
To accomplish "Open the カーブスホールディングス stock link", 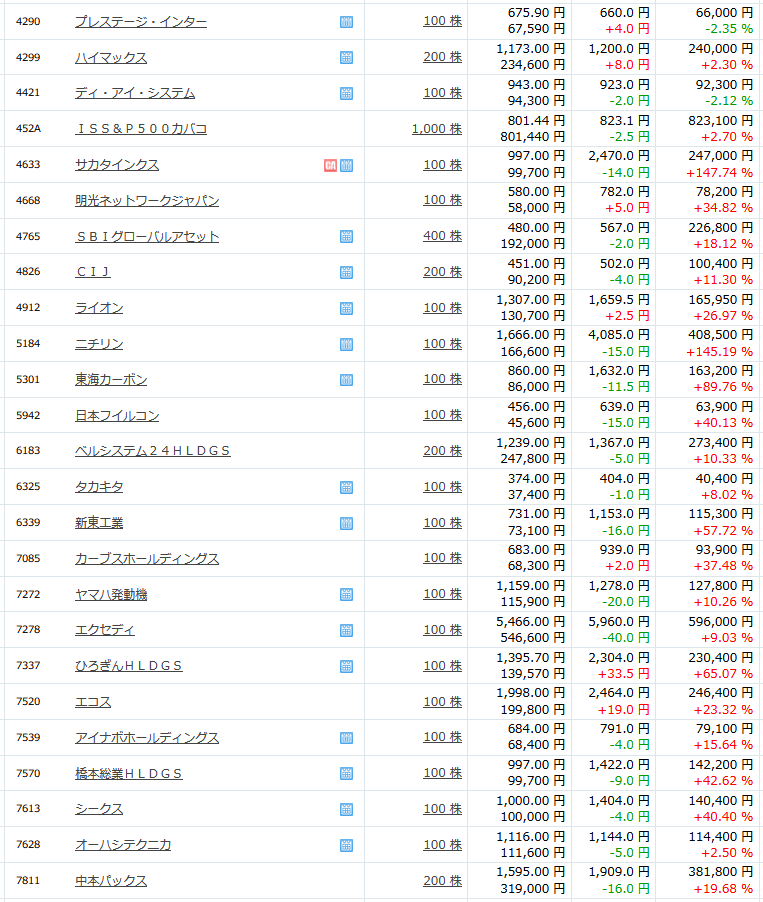I will coord(147,559).
